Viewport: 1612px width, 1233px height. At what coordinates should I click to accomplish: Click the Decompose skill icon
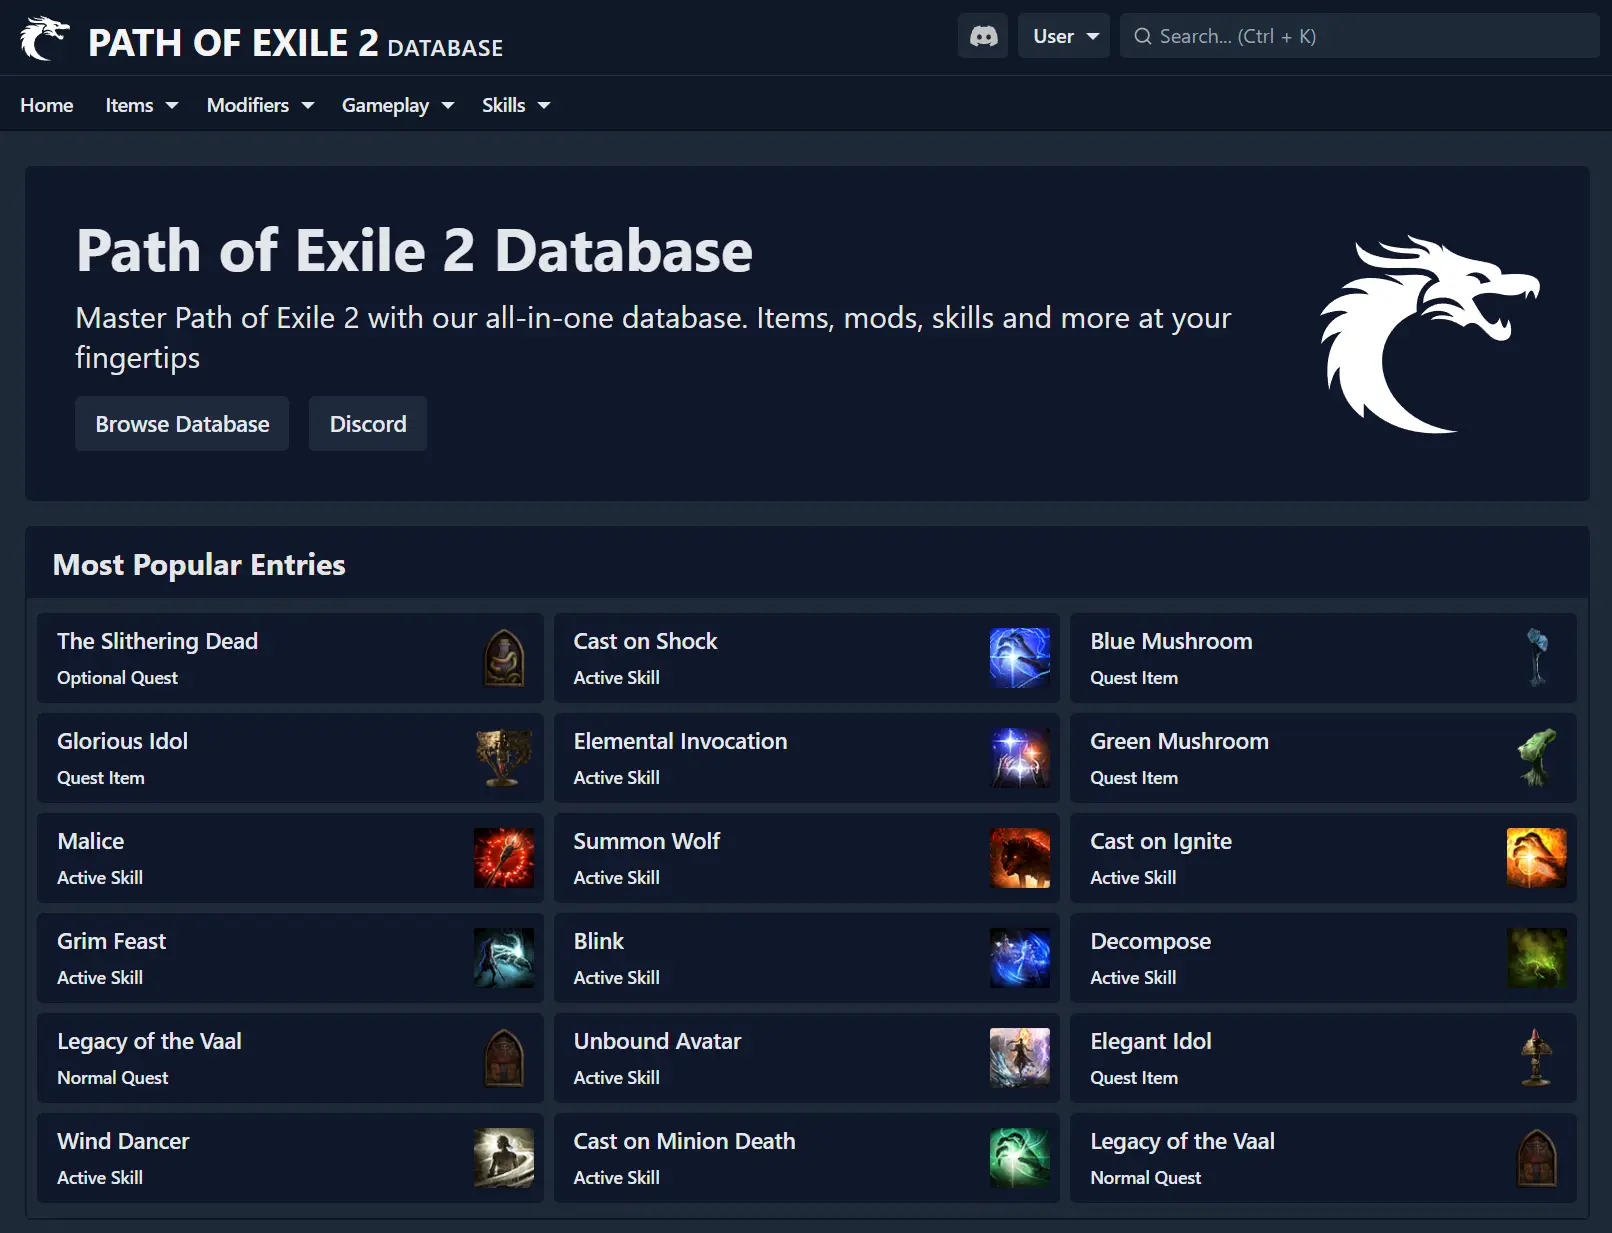pos(1536,958)
